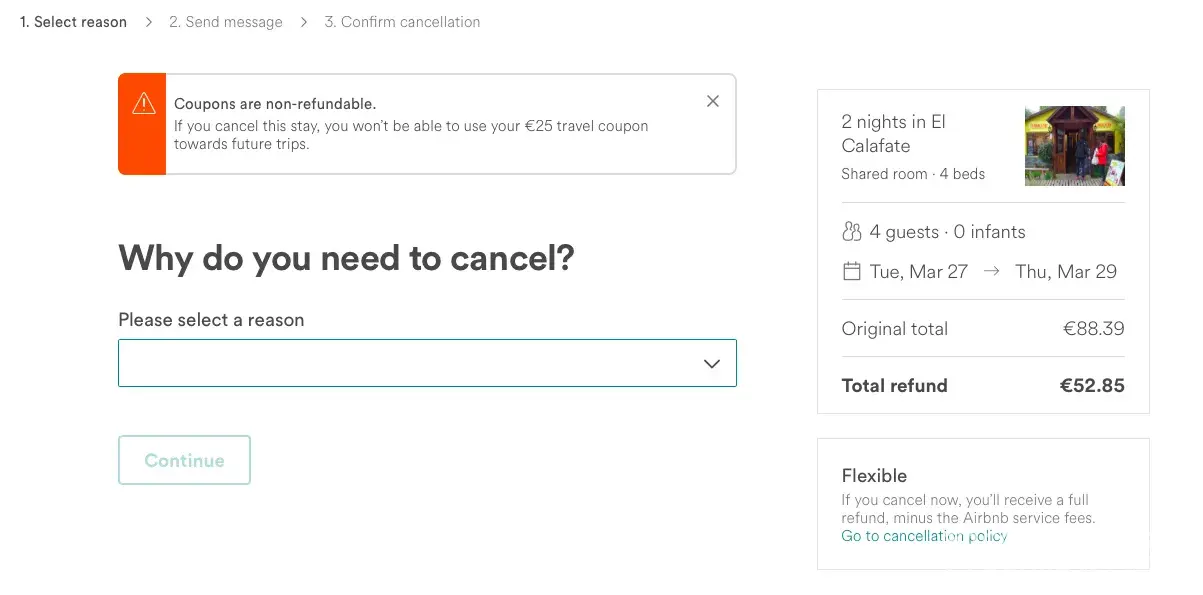Click the chevron before the Confirm cancellation step

coord(304,22)
